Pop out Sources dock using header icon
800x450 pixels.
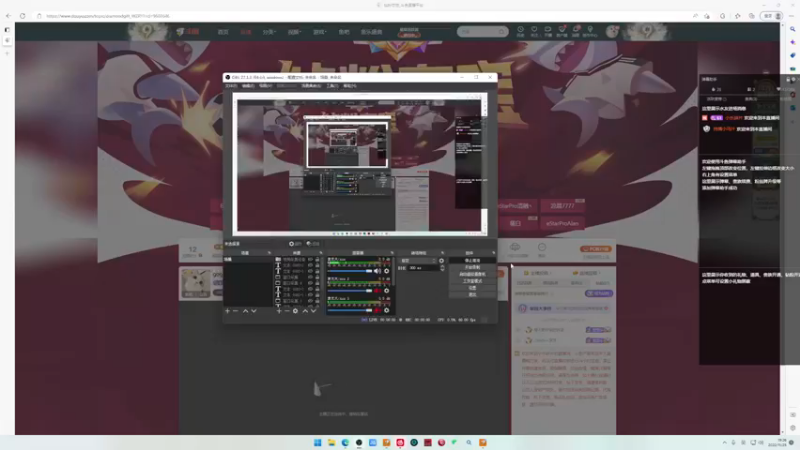[x=321, y=253]
